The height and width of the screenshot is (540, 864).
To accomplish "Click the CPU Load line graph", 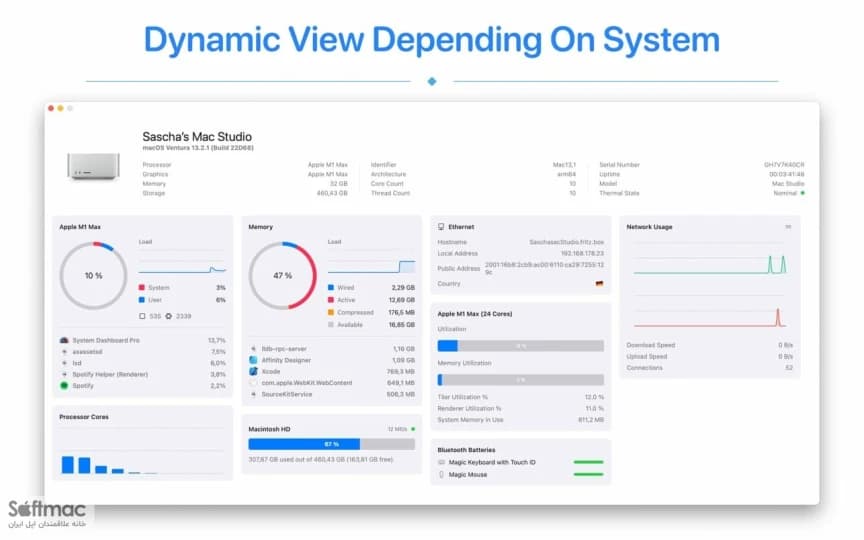I will (x=182, y=261).
